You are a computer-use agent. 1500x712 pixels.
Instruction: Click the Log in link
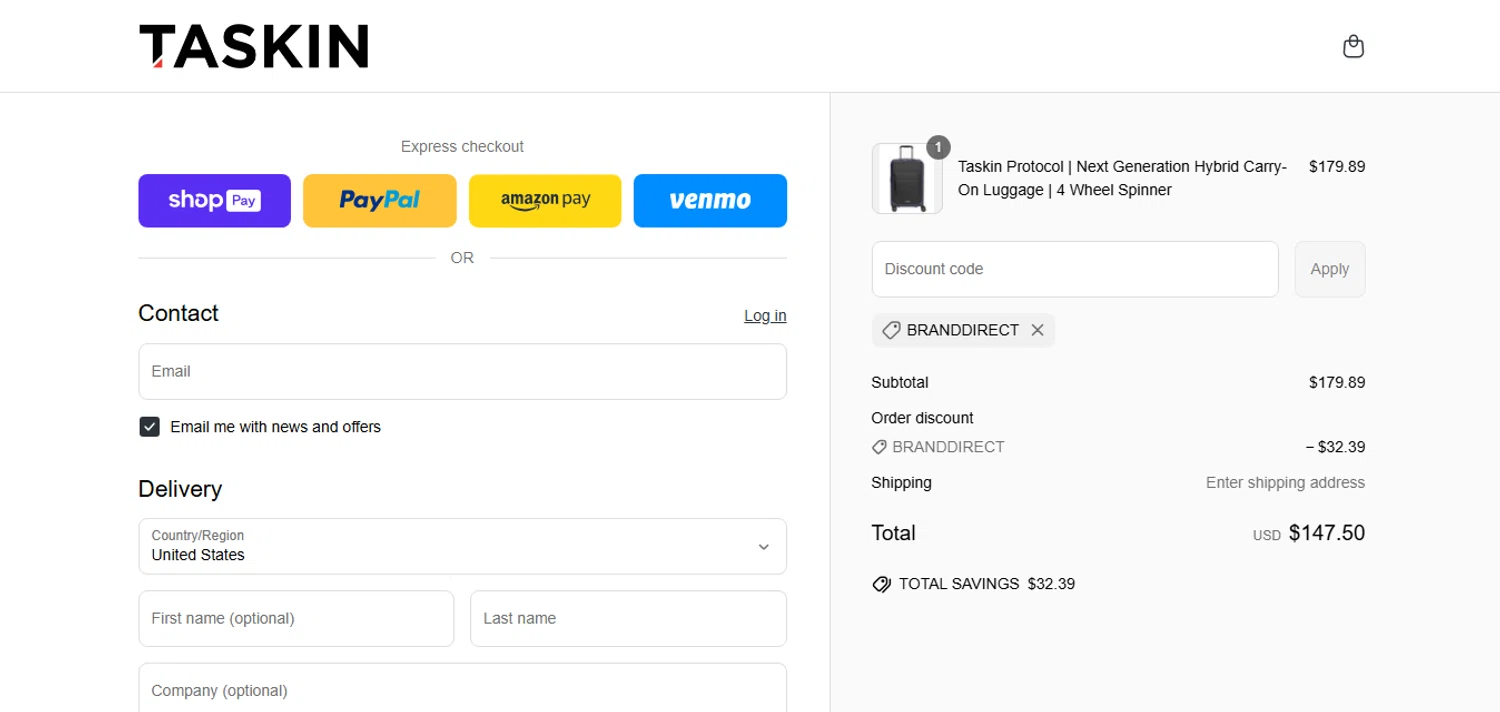[x=765, y=316]
